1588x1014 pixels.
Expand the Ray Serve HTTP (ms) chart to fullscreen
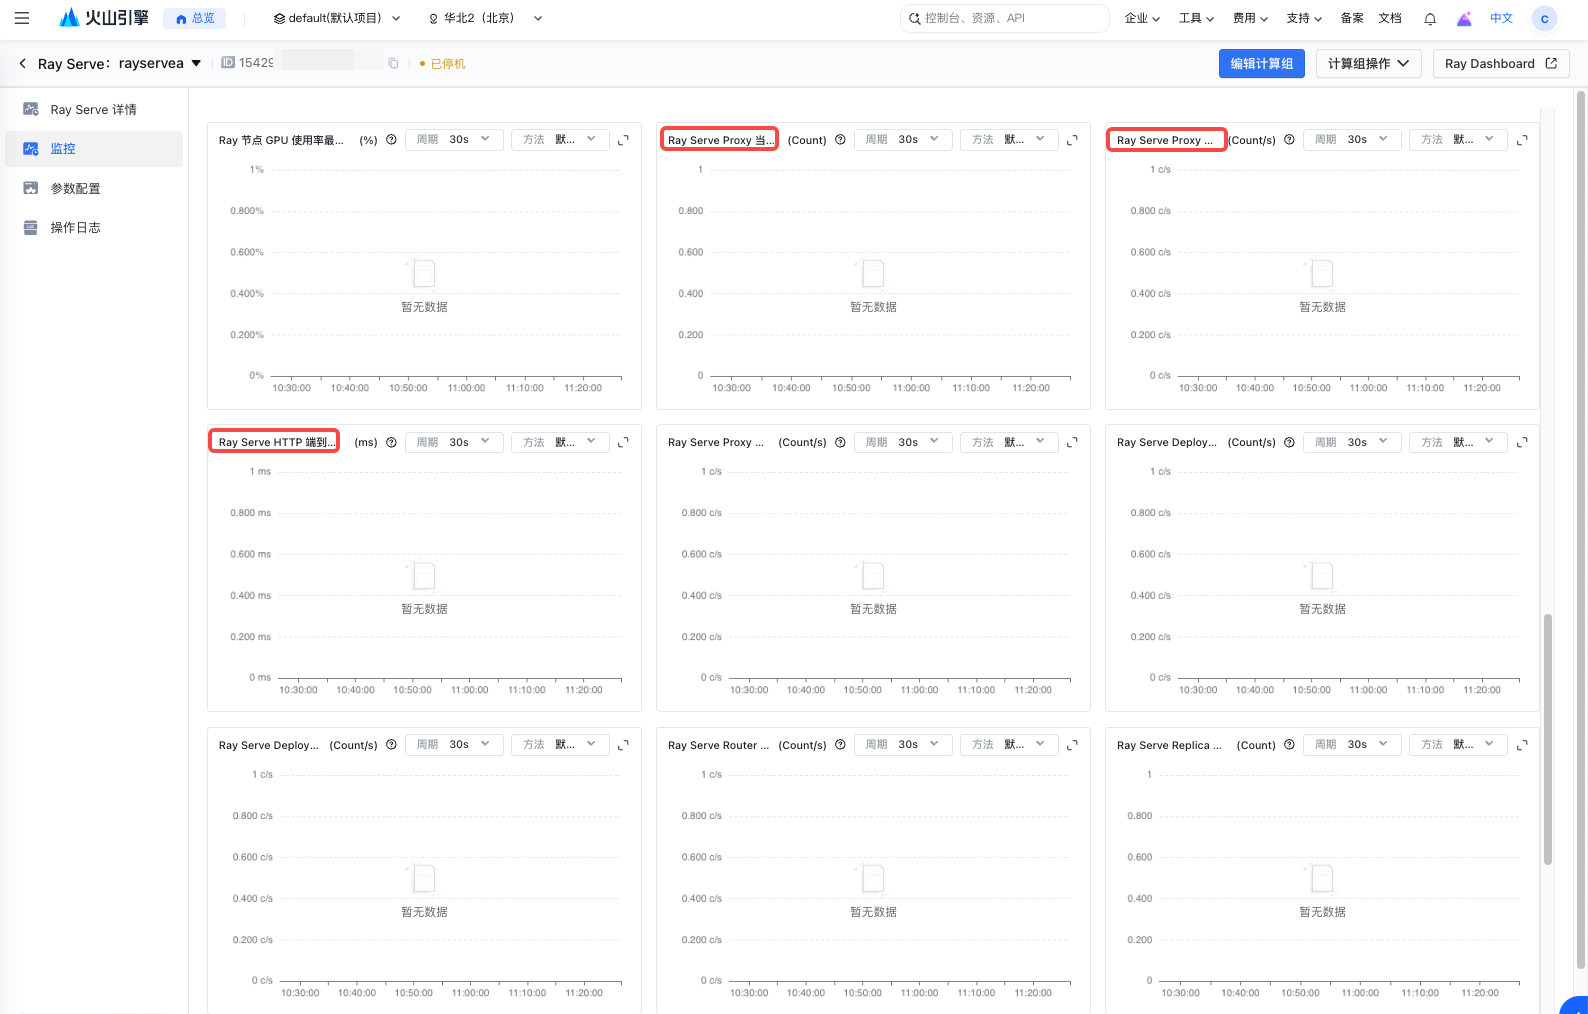coord(623,442)
